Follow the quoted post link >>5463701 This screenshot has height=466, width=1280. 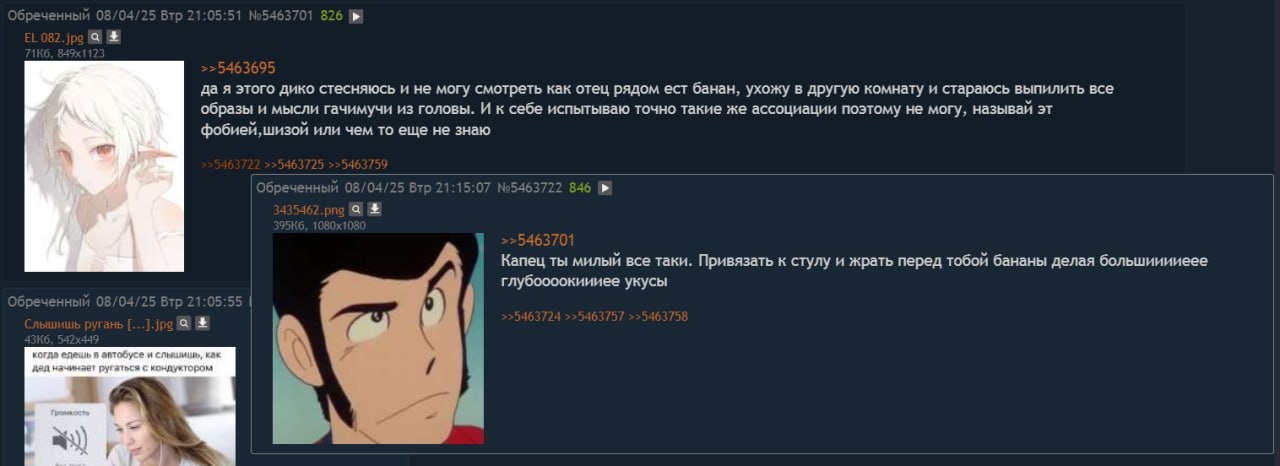[538, 240]
